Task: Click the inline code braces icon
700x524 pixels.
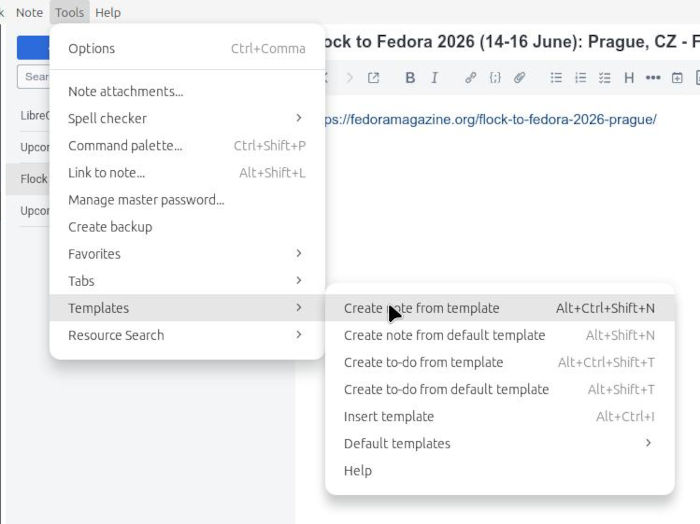Action: (495, 78)
